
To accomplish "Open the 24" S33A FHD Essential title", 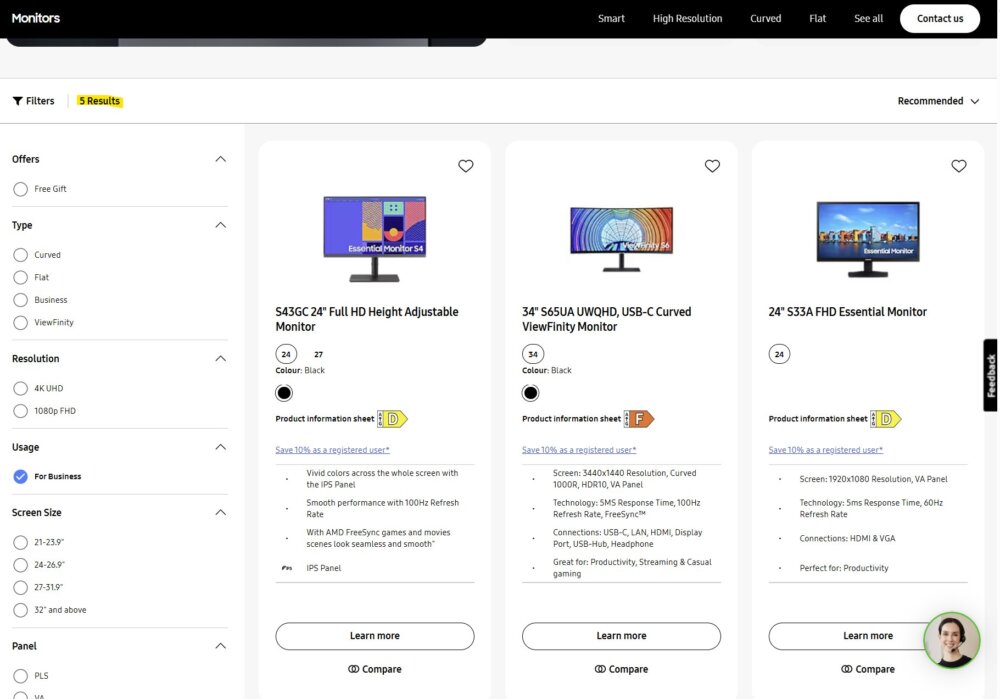I will tap(848, 312).
